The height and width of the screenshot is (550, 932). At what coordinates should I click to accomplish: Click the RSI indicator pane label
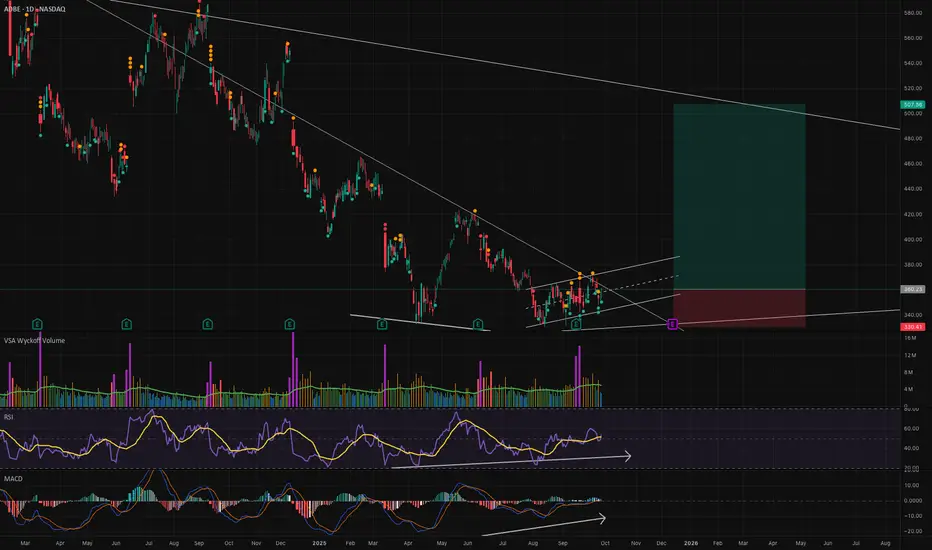[8, 417]
